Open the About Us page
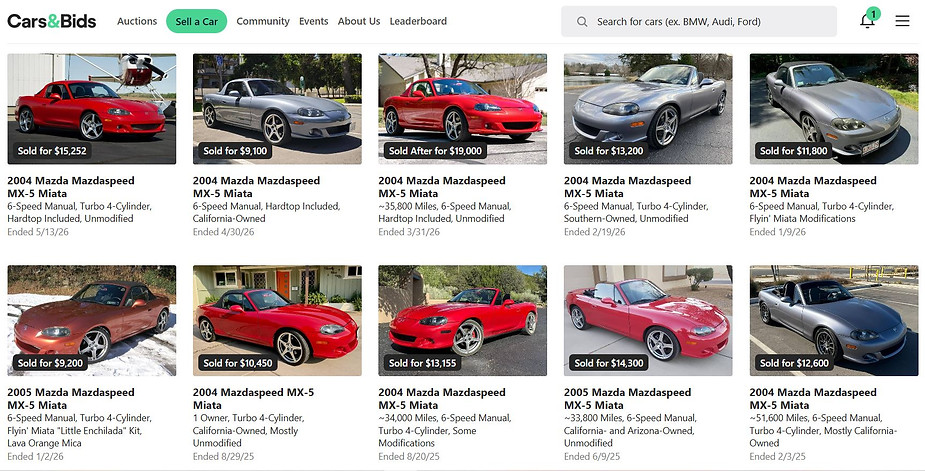 point(359,21)
